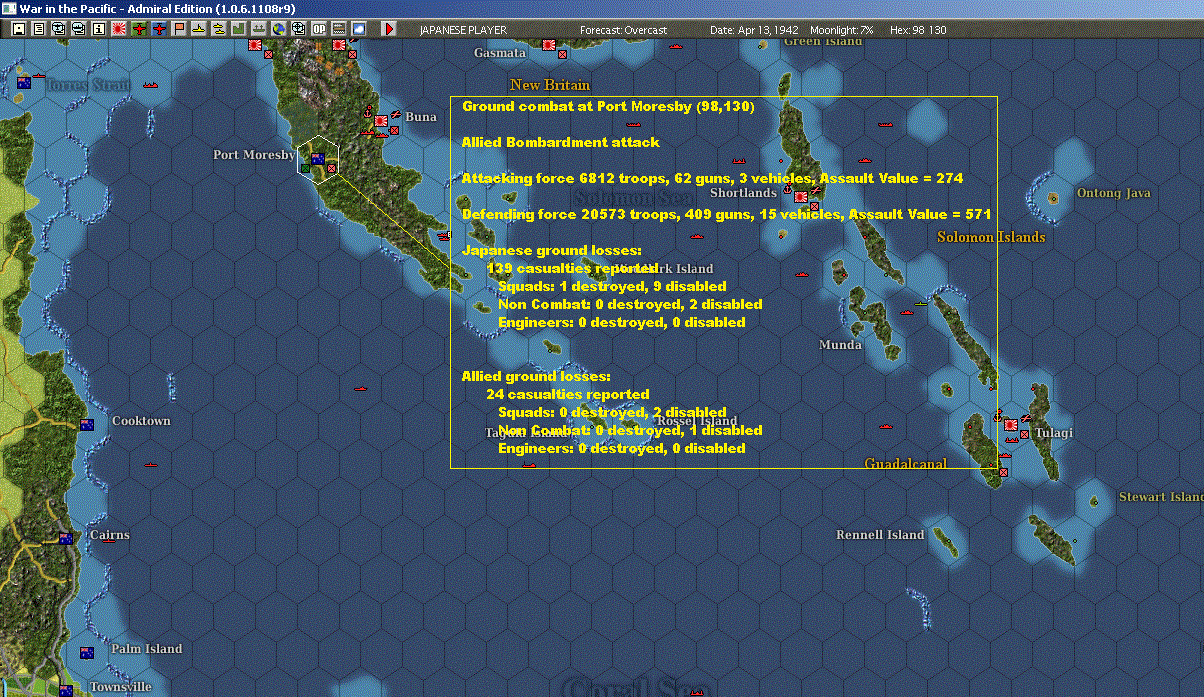Viewport: 1204px width, 697px height.
Task: Open the document list report icon
Action: point(38,29)
